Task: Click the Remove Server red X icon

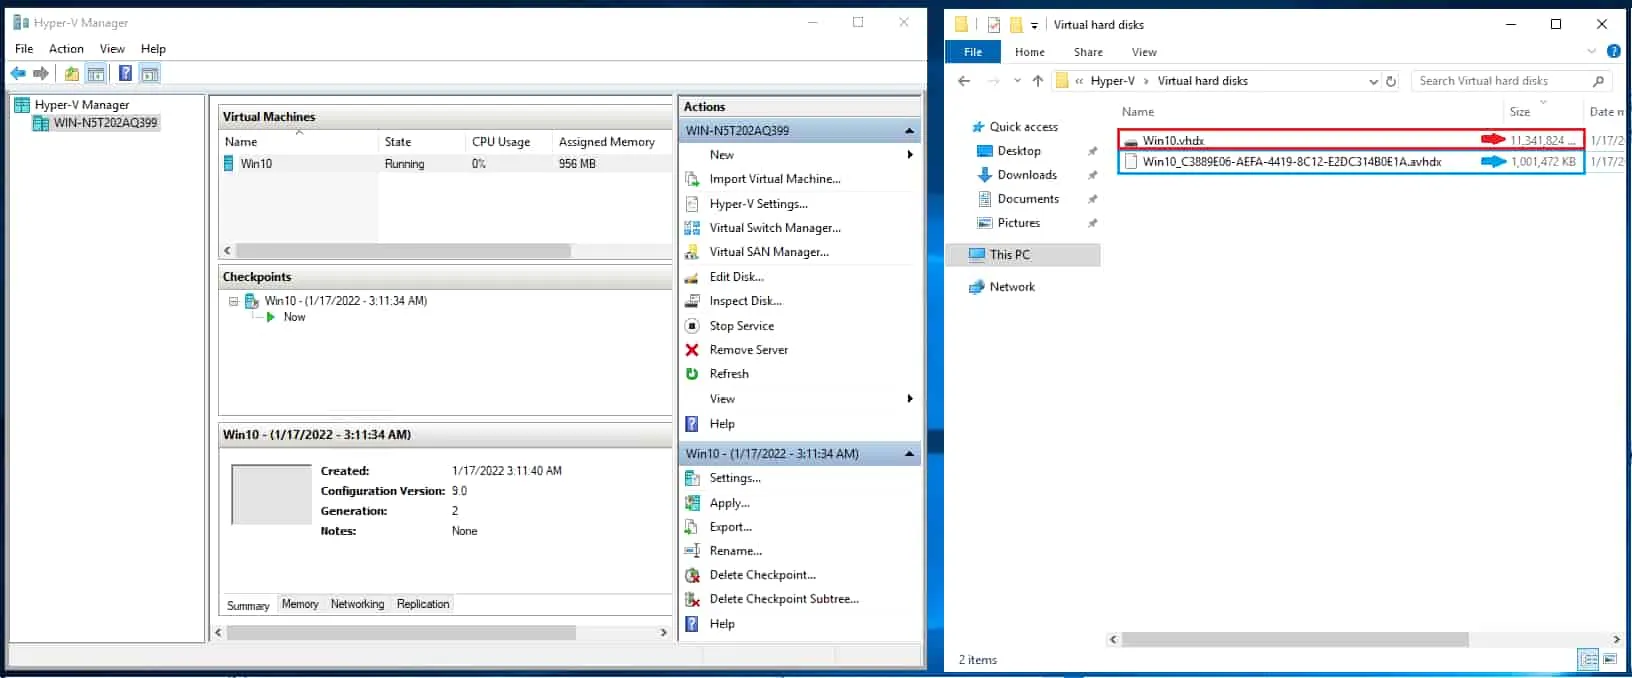Action: pos(692,350)
